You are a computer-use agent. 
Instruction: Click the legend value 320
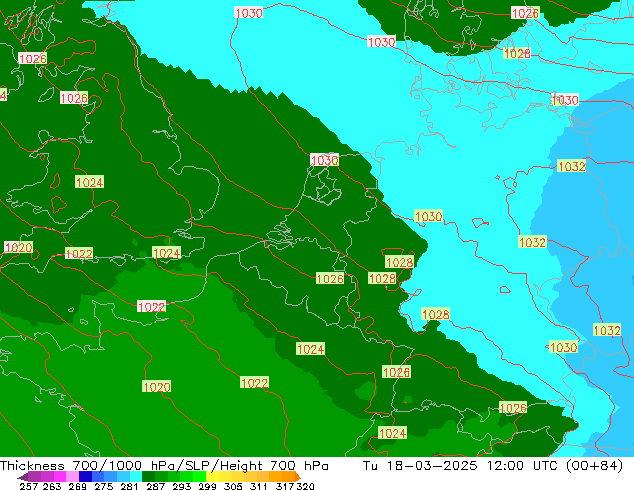click(x=305, y=486)
